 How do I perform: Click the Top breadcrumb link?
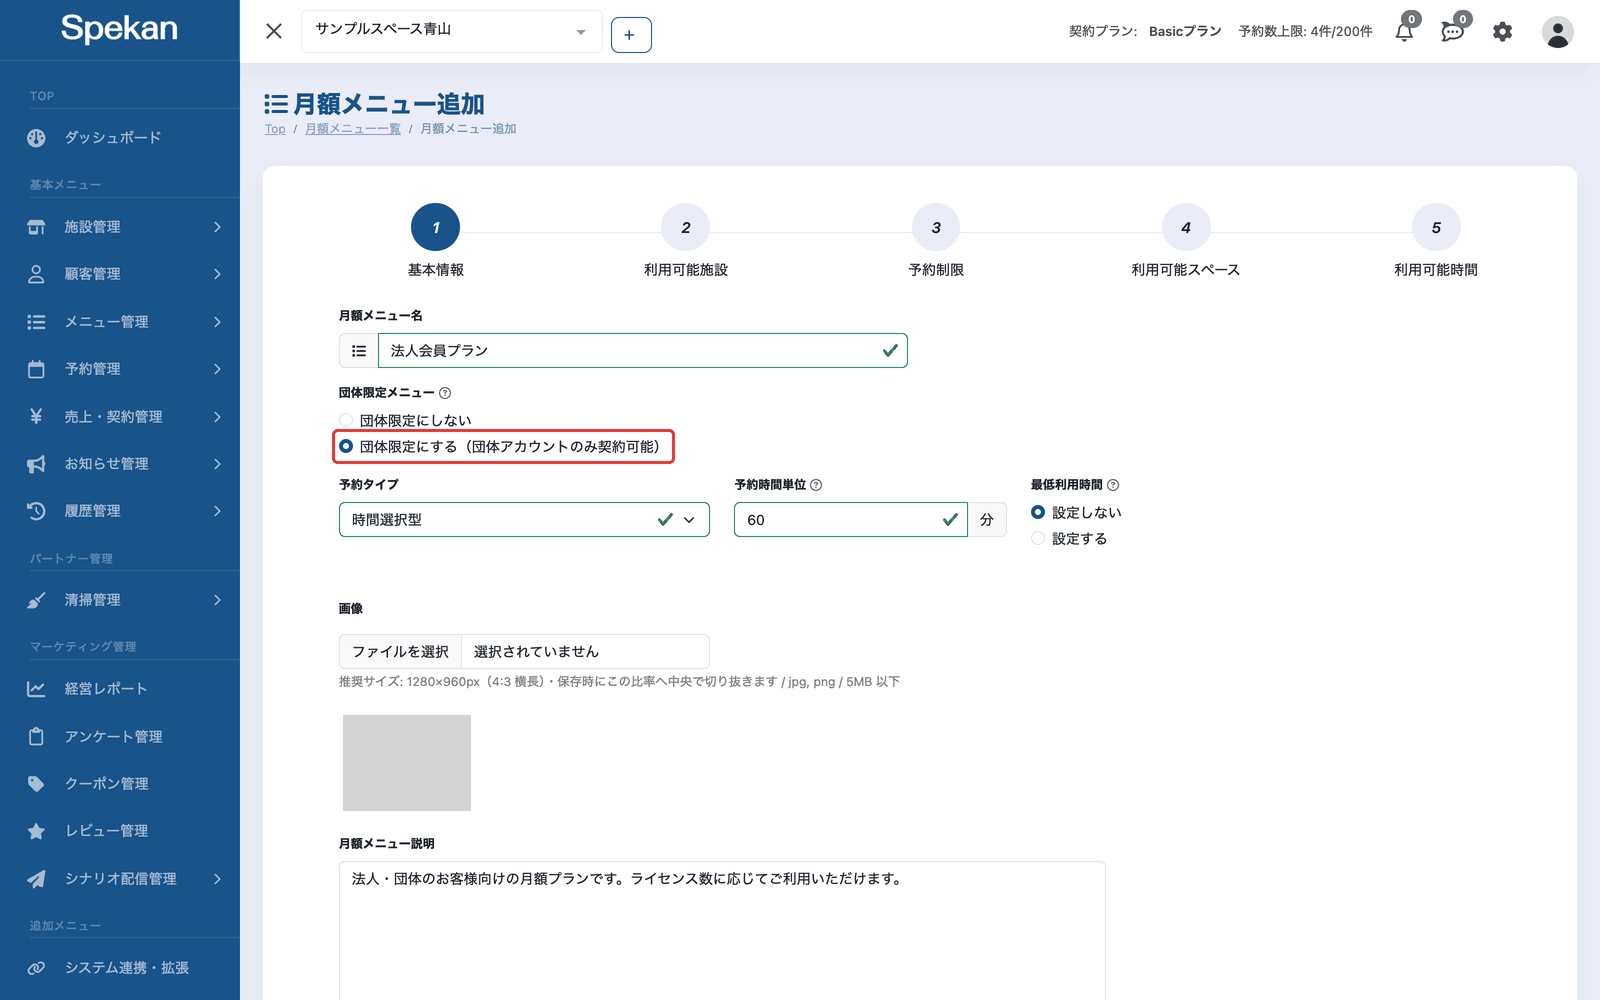coord(275,129)
